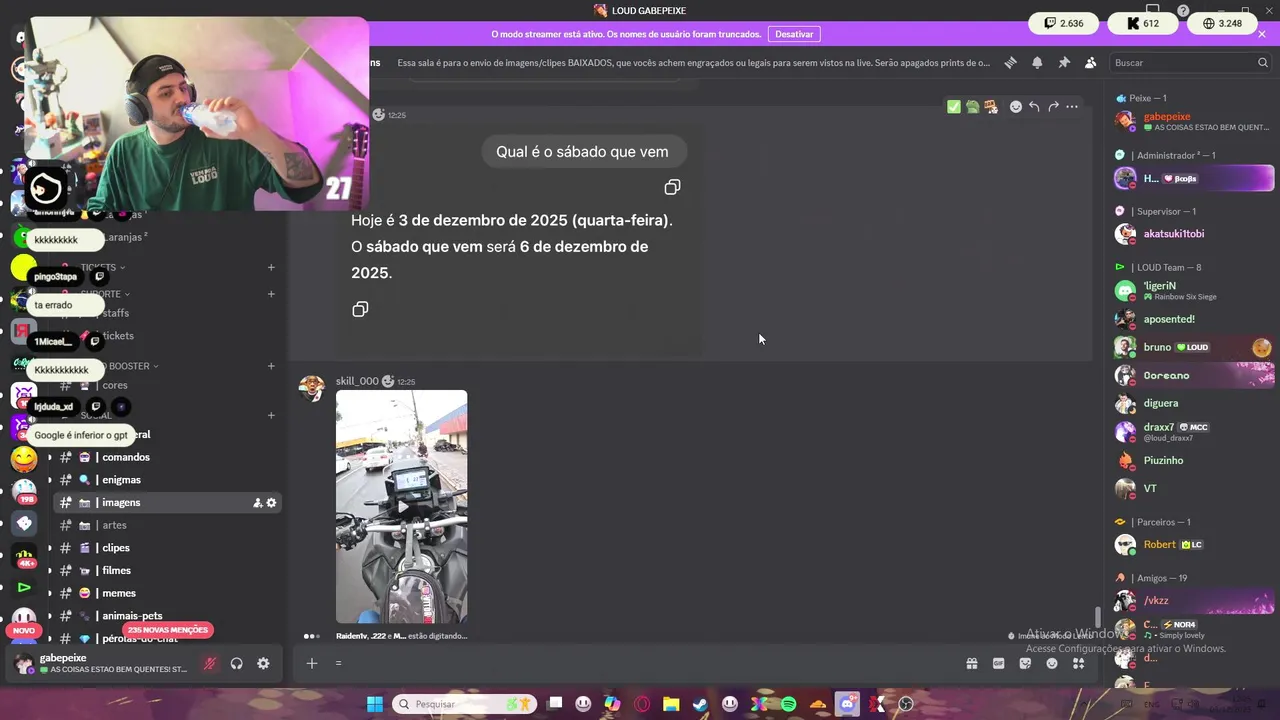Dismiss the streamer mode banner
Image resolution: width=1280 pixels, height=720 pixels.
tap(1262, 34)
